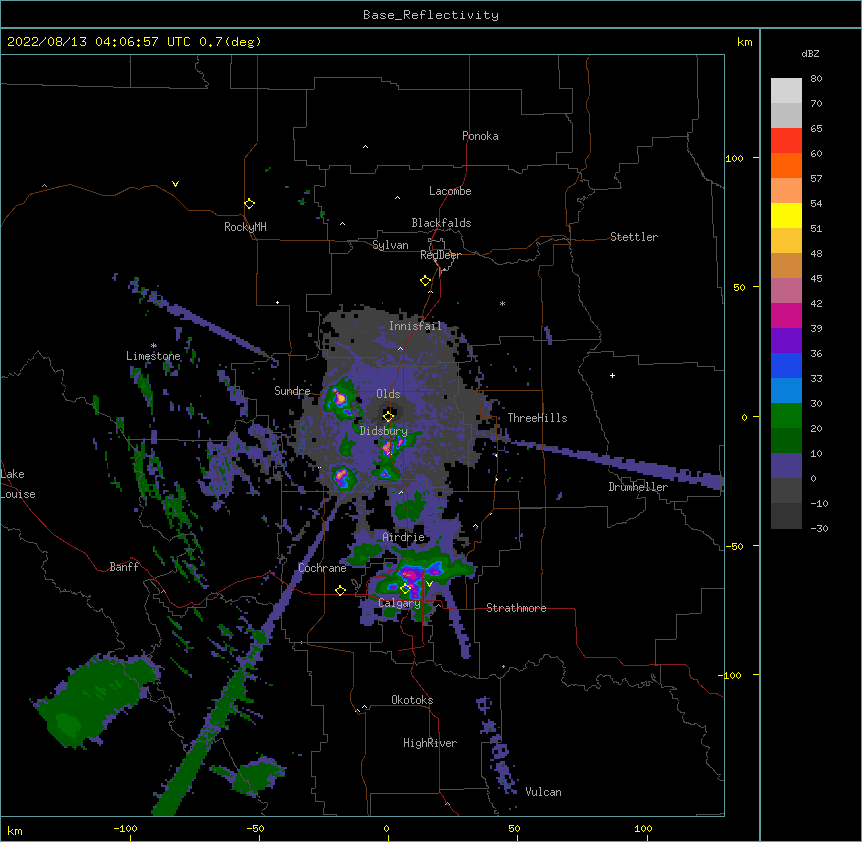Click the ThreeHills label
This screenshot has height=842, width=862.
pyautogui.click(x=537, y=418)
